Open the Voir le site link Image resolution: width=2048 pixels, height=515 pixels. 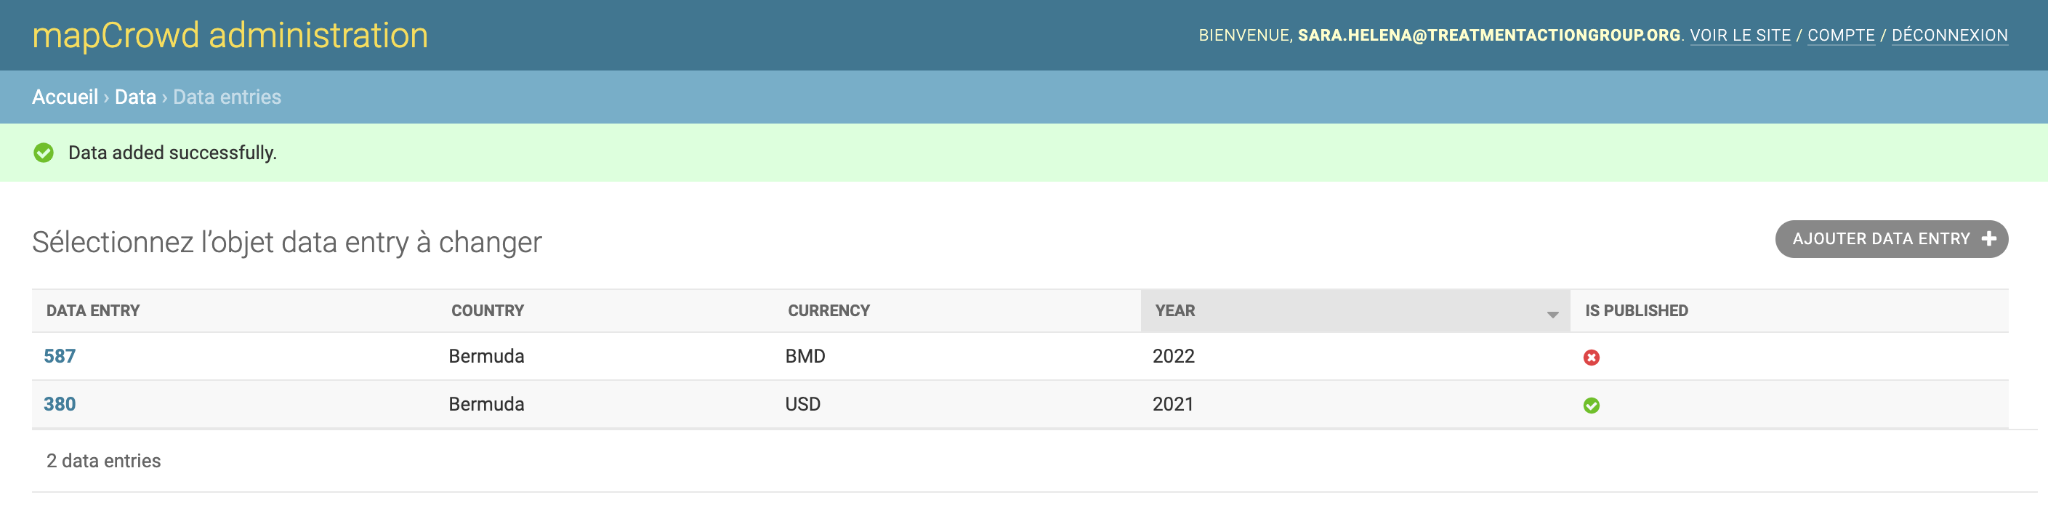coord(1740,35)
